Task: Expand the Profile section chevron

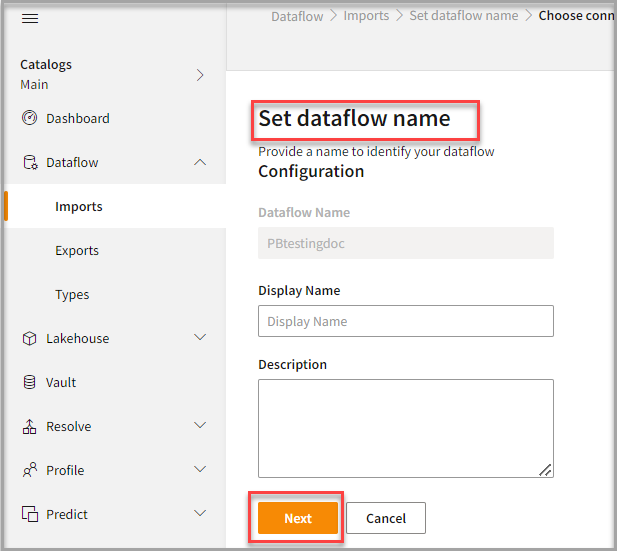Action: pyautogui.click(x=200, y=469)
